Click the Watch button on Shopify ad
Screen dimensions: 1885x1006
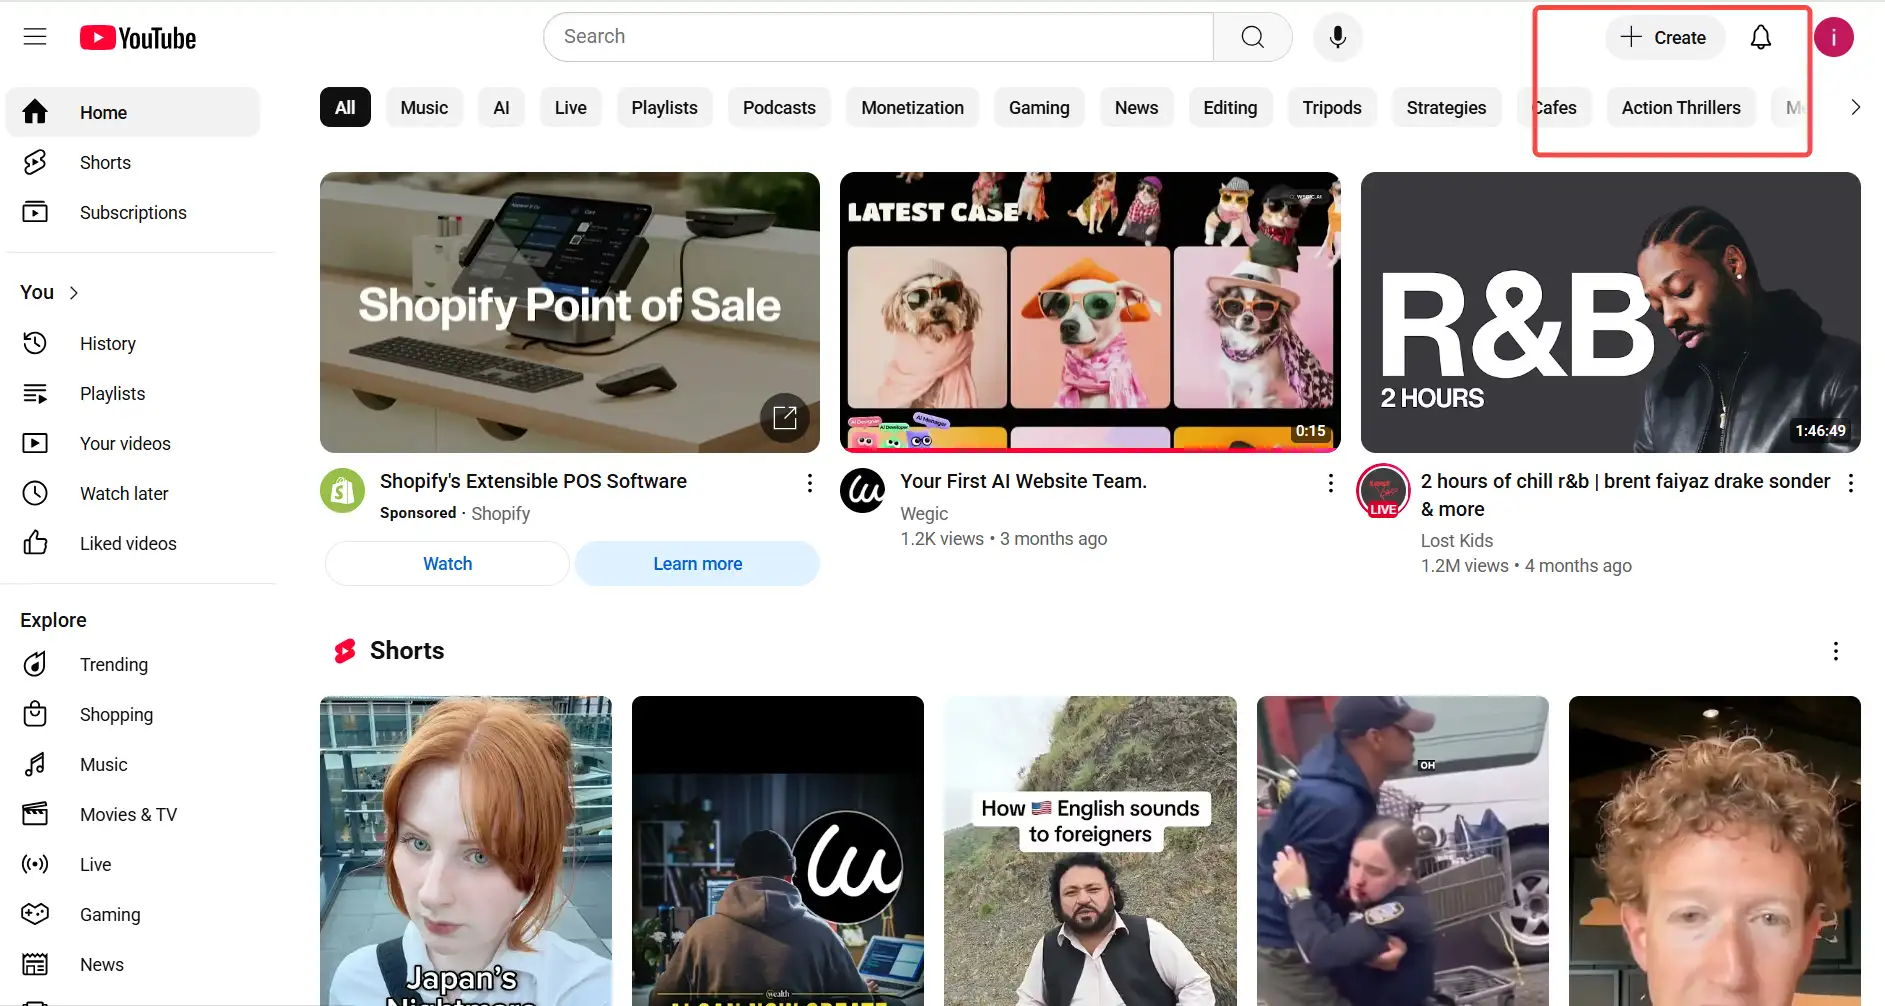point(447,563)
